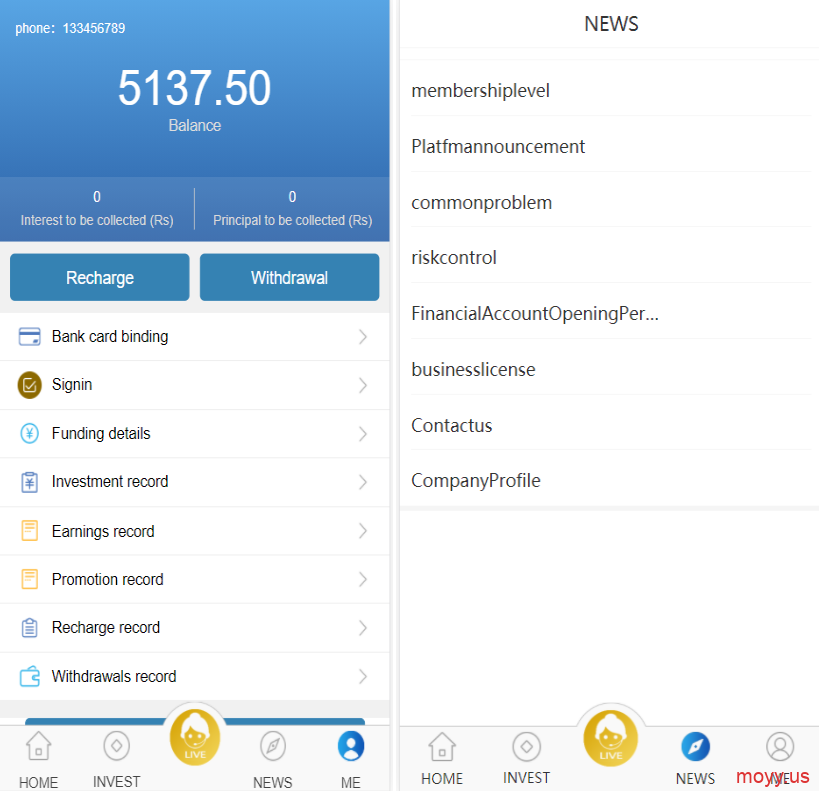Select NEWS tab label in left screen

pyautogui.click(x=273, y=782)
